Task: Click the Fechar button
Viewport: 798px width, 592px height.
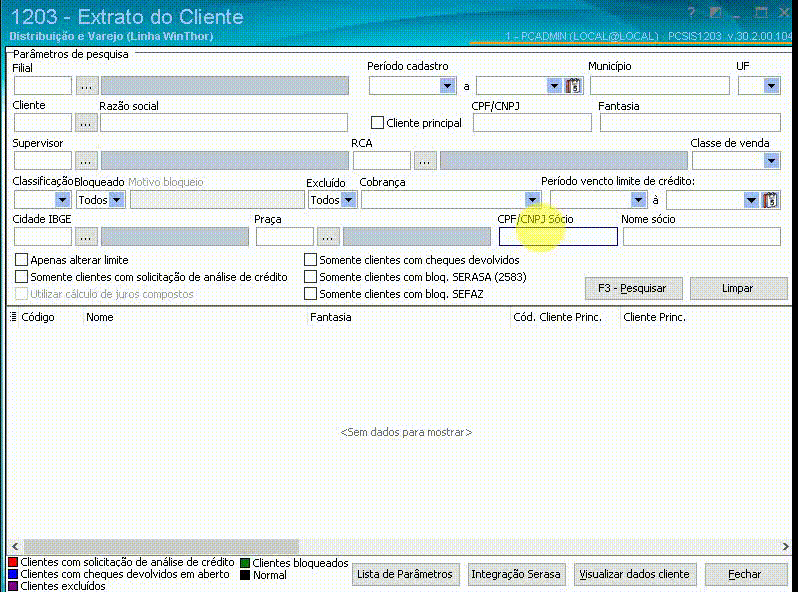Action: tap(746, 574)
